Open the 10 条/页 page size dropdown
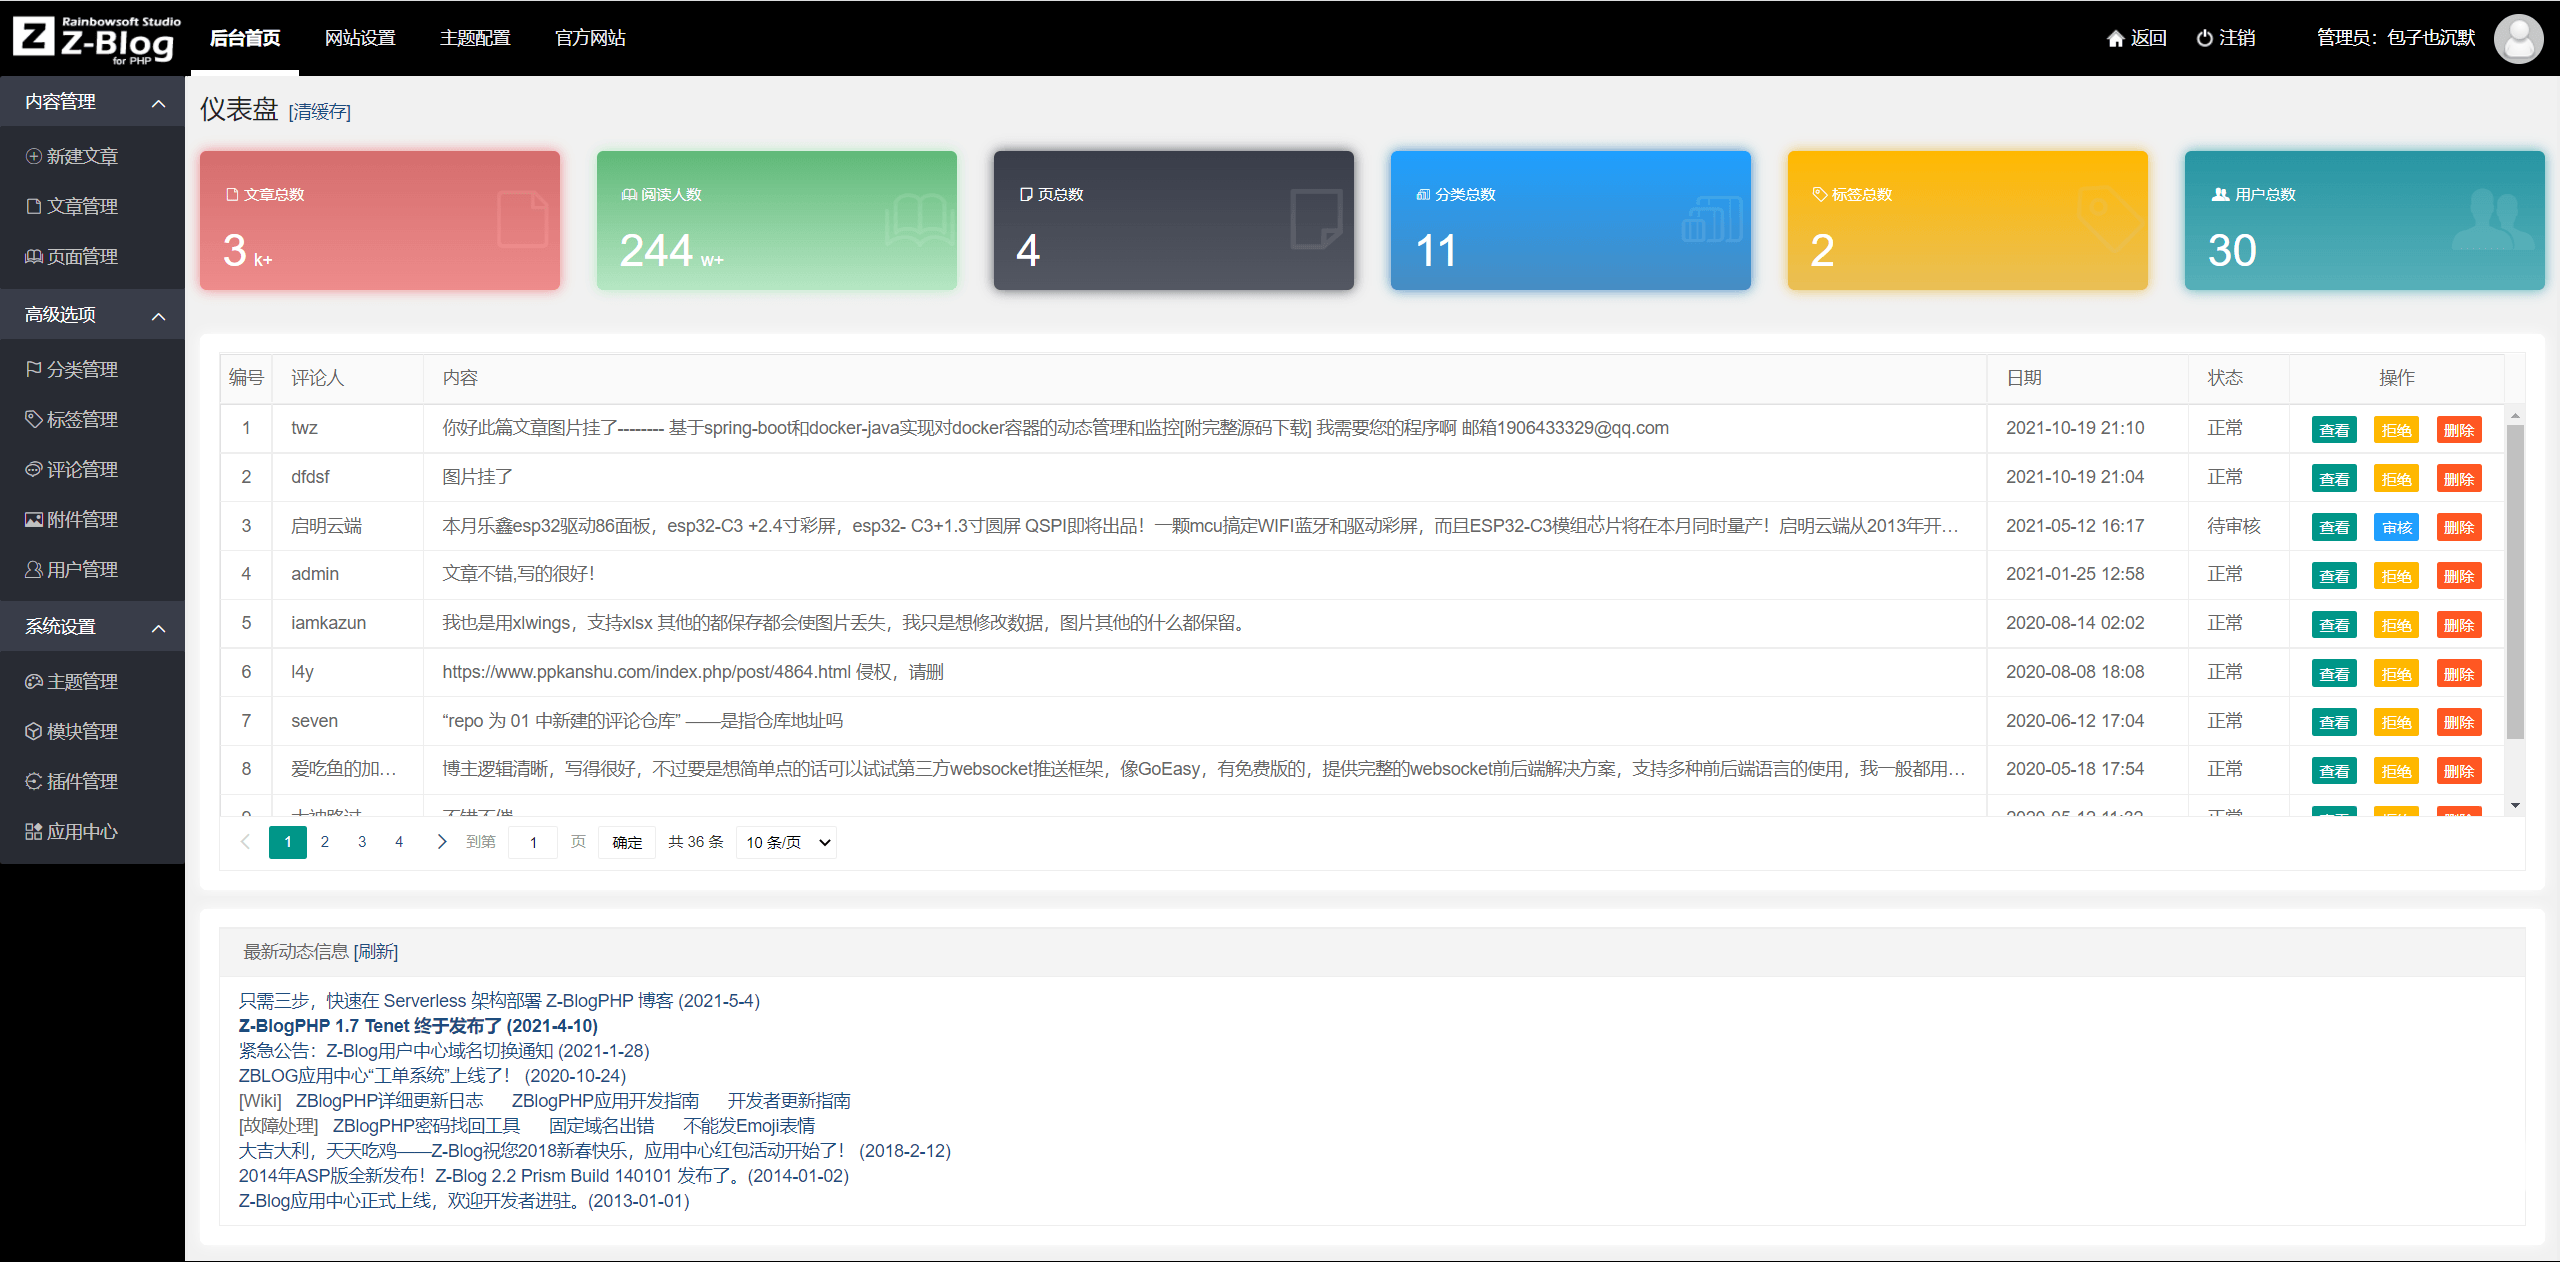2560x1262 pixels. click(x=787, y=842)
